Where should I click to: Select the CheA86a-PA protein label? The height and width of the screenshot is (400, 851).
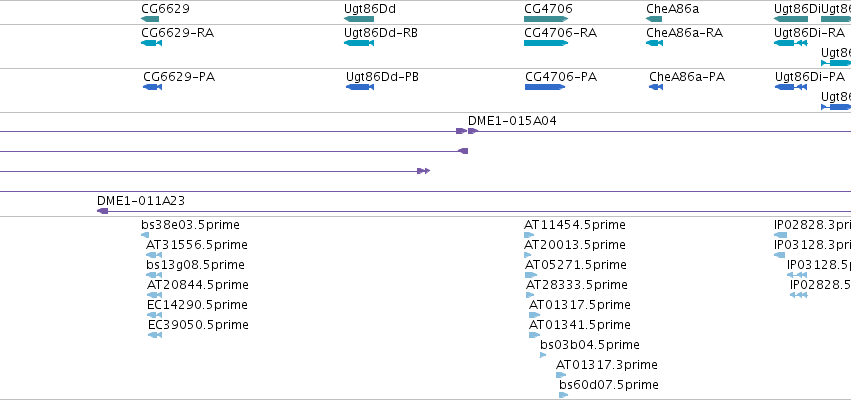coord(687,77)
